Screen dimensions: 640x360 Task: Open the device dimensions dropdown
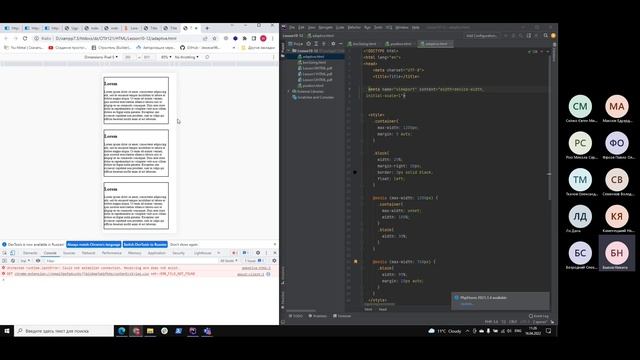pos(101,57)
